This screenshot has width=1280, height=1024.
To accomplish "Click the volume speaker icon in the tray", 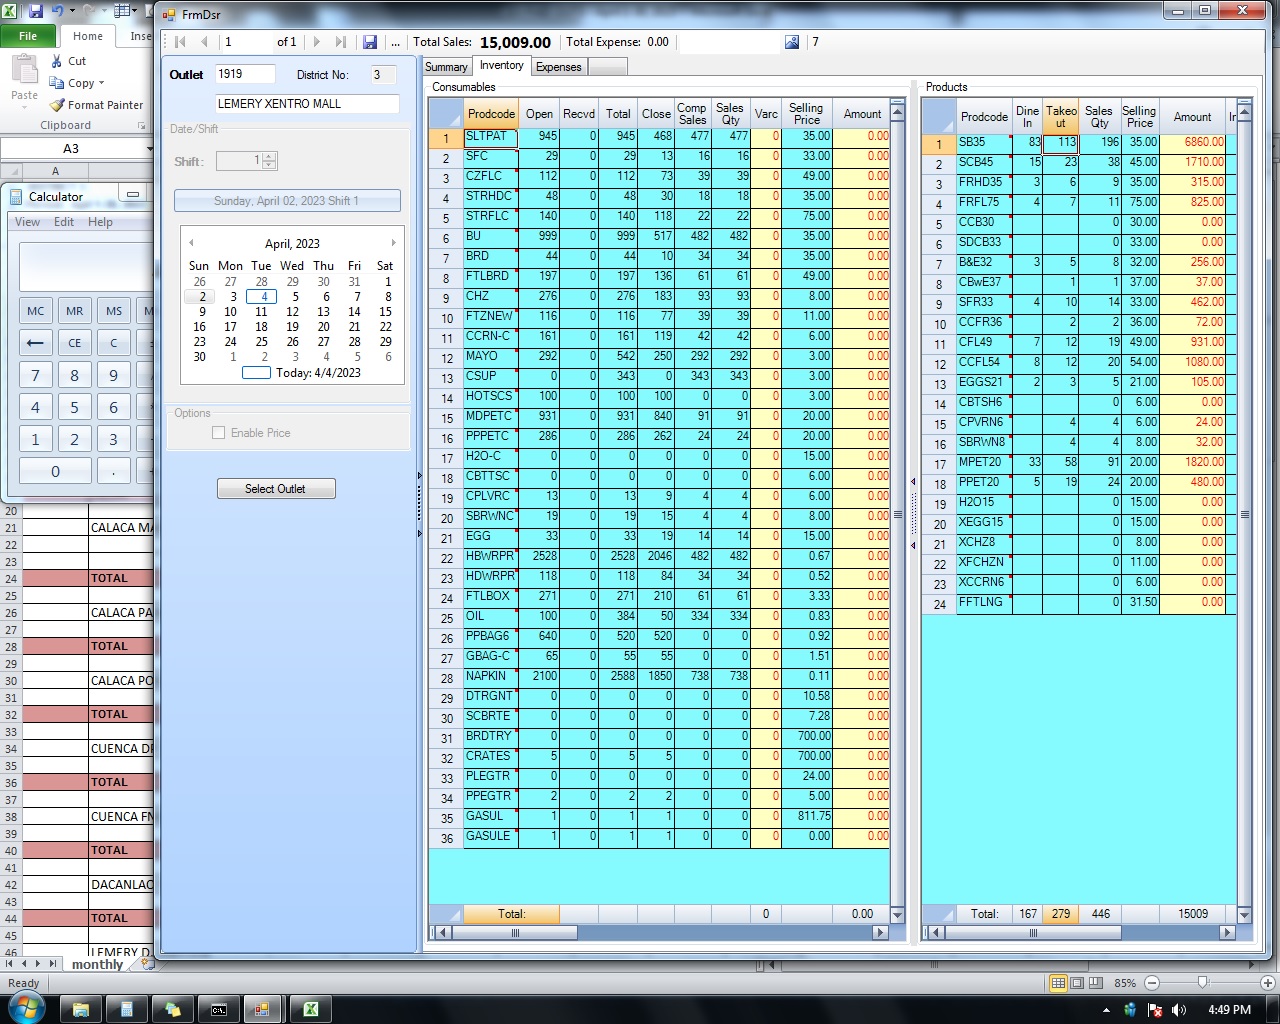I will (x=1179, y=1010).
